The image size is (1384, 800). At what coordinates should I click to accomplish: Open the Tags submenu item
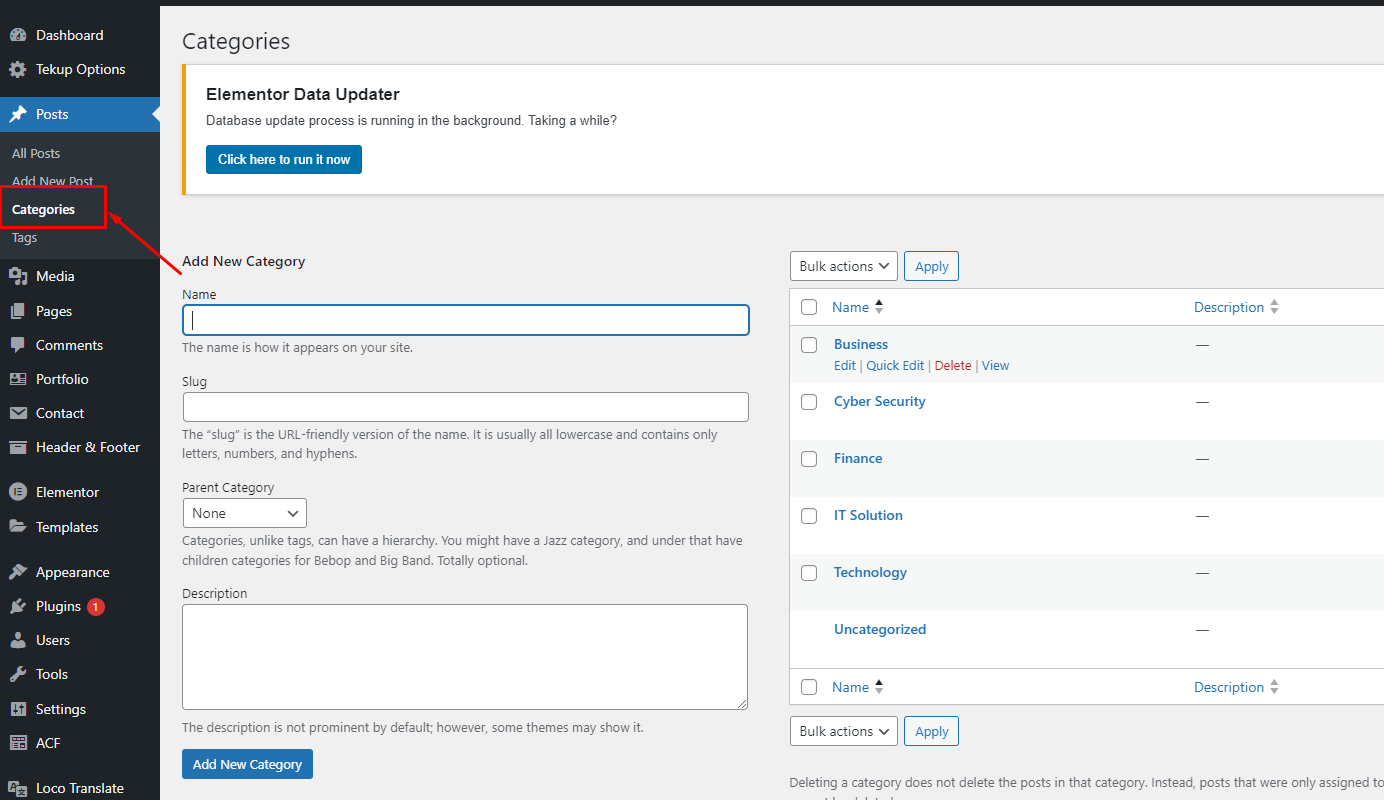click(x=25, y=238)
